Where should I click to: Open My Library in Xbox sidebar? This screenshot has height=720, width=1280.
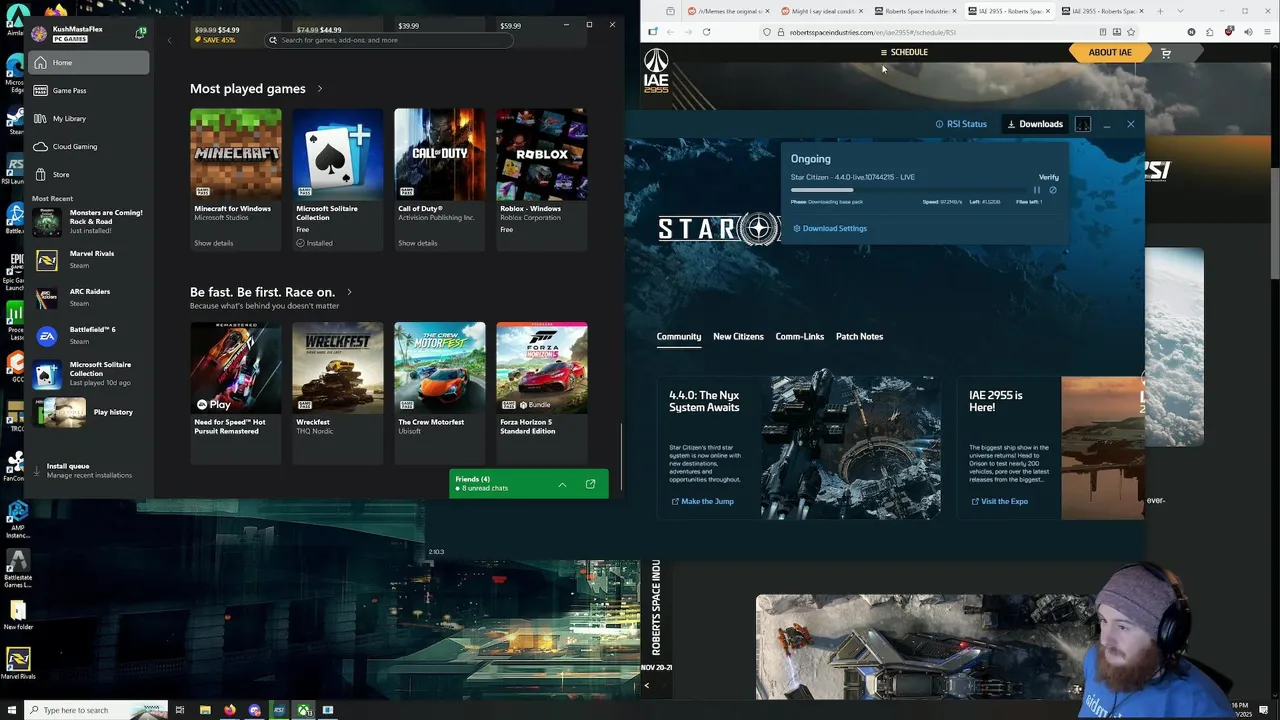89,119
